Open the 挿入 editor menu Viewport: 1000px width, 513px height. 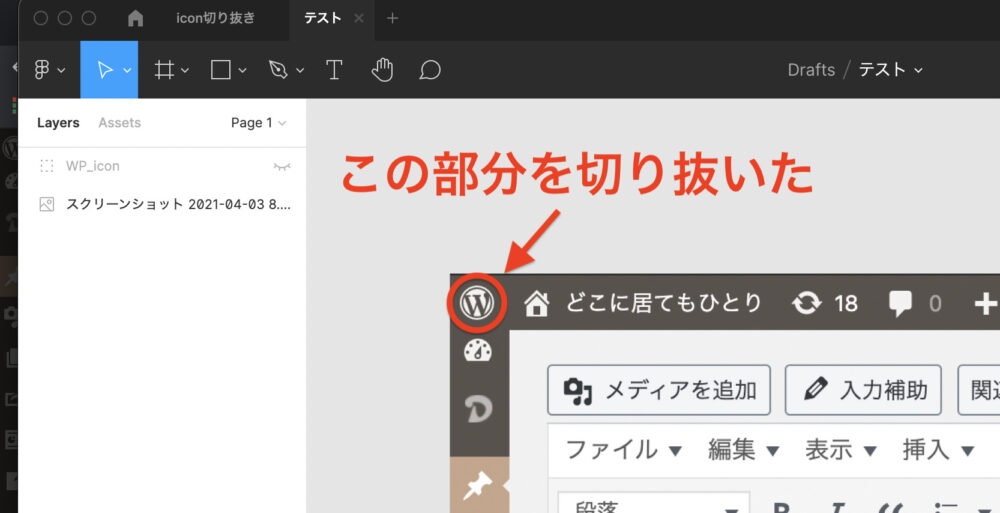938,450
